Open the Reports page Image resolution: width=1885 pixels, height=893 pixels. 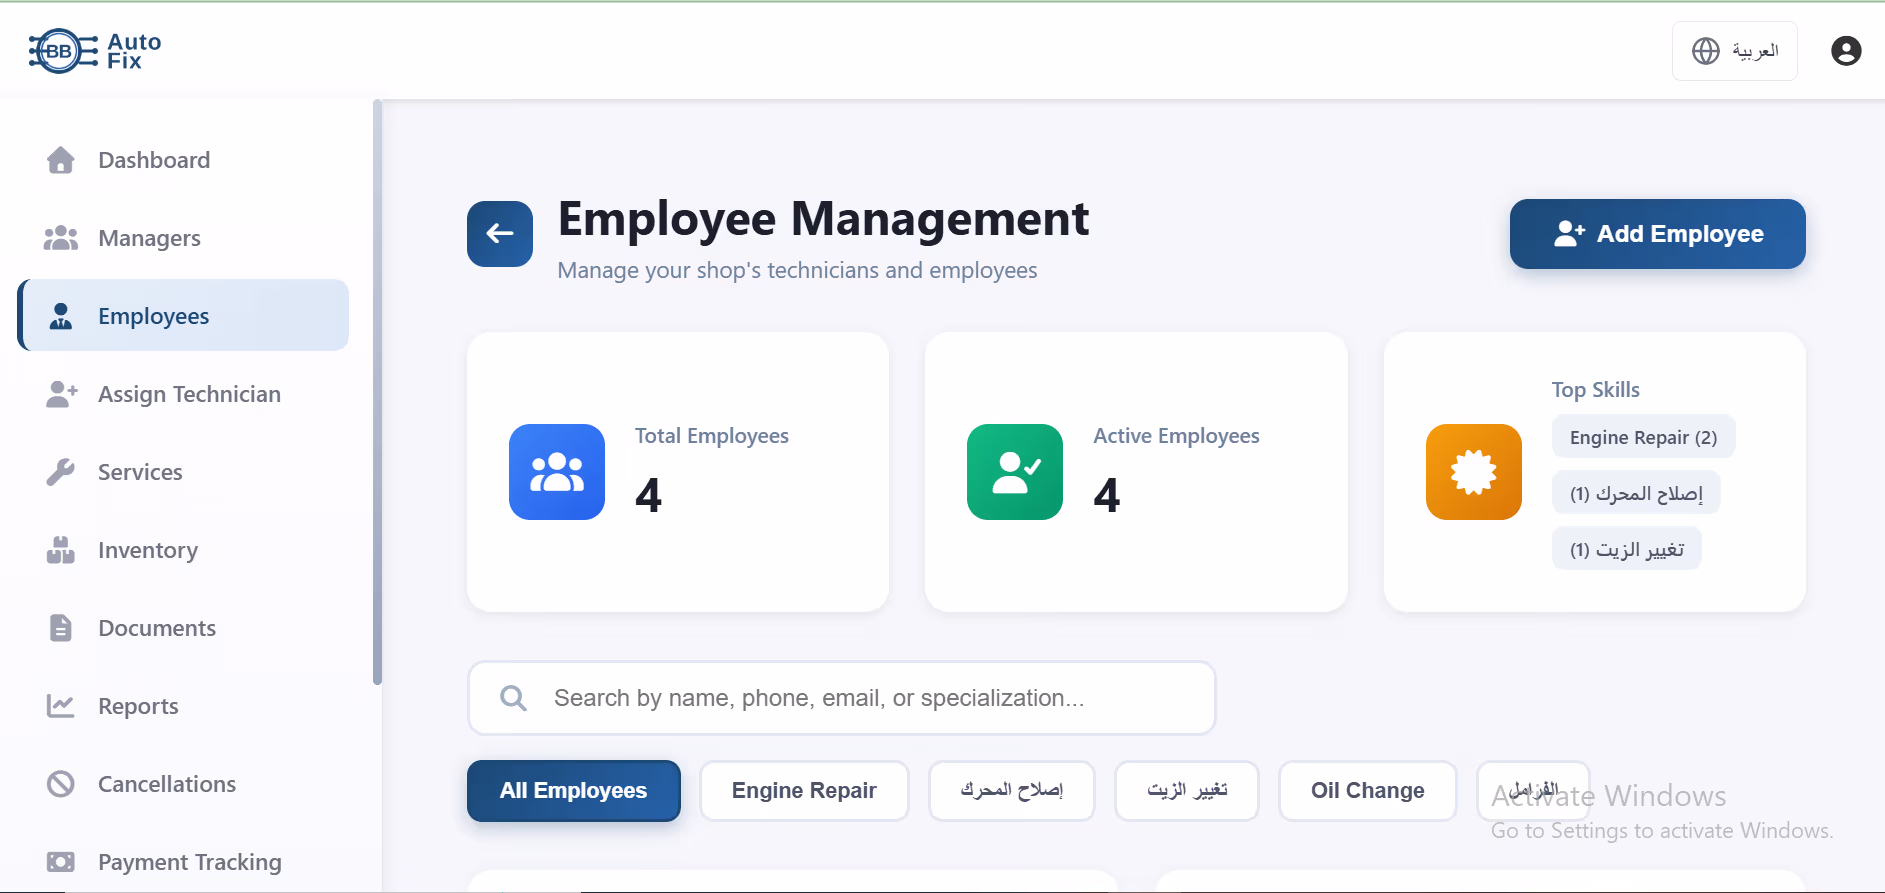click(183, 706)
